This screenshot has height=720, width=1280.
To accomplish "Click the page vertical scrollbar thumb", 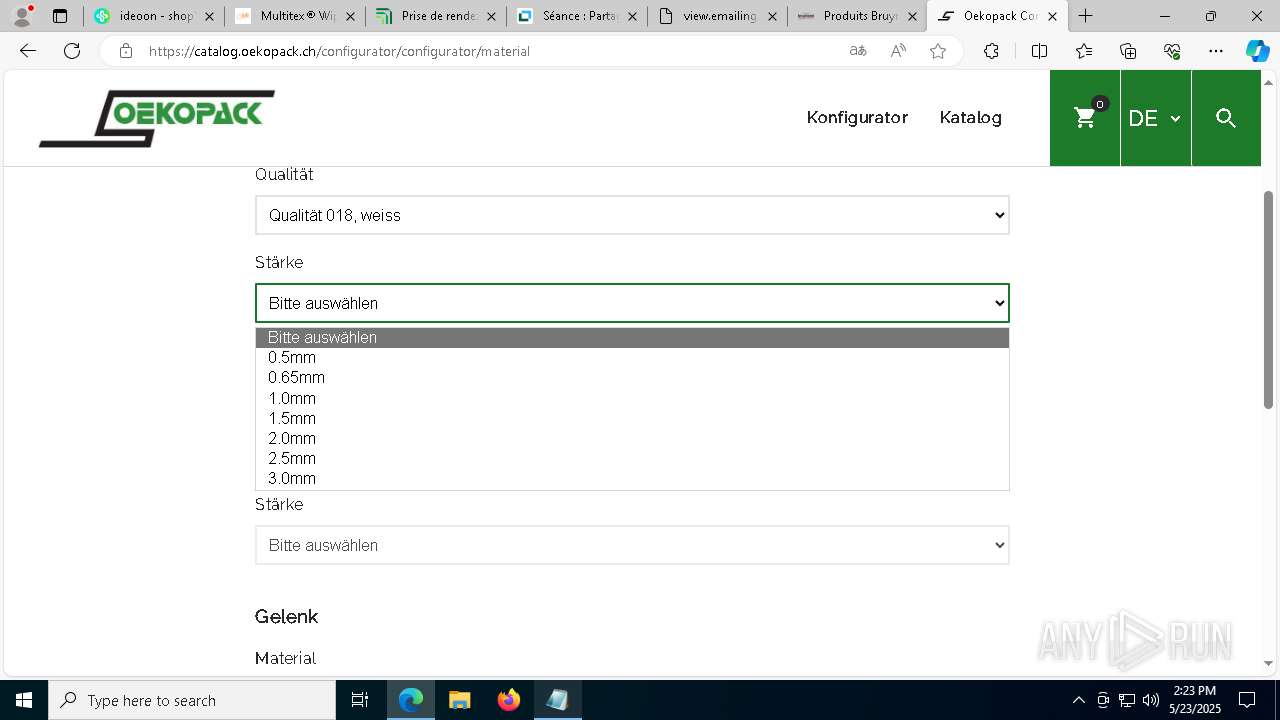I will 1268,299.
